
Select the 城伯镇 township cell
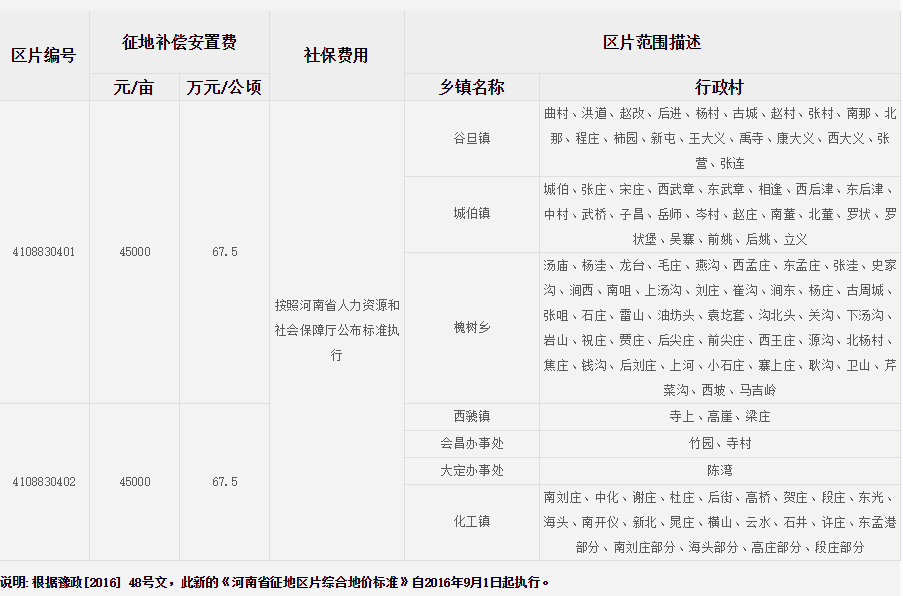click(x=472, y=214)
